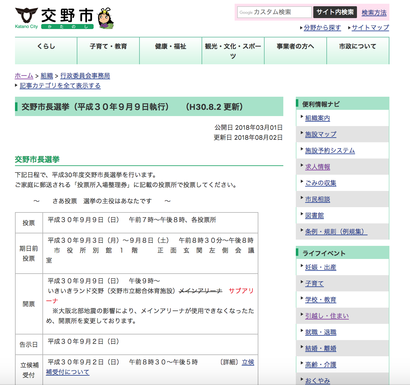Screen dimensions: 410x385
Task: Open the 学校・教育 life event link
Action: (321, 300)
